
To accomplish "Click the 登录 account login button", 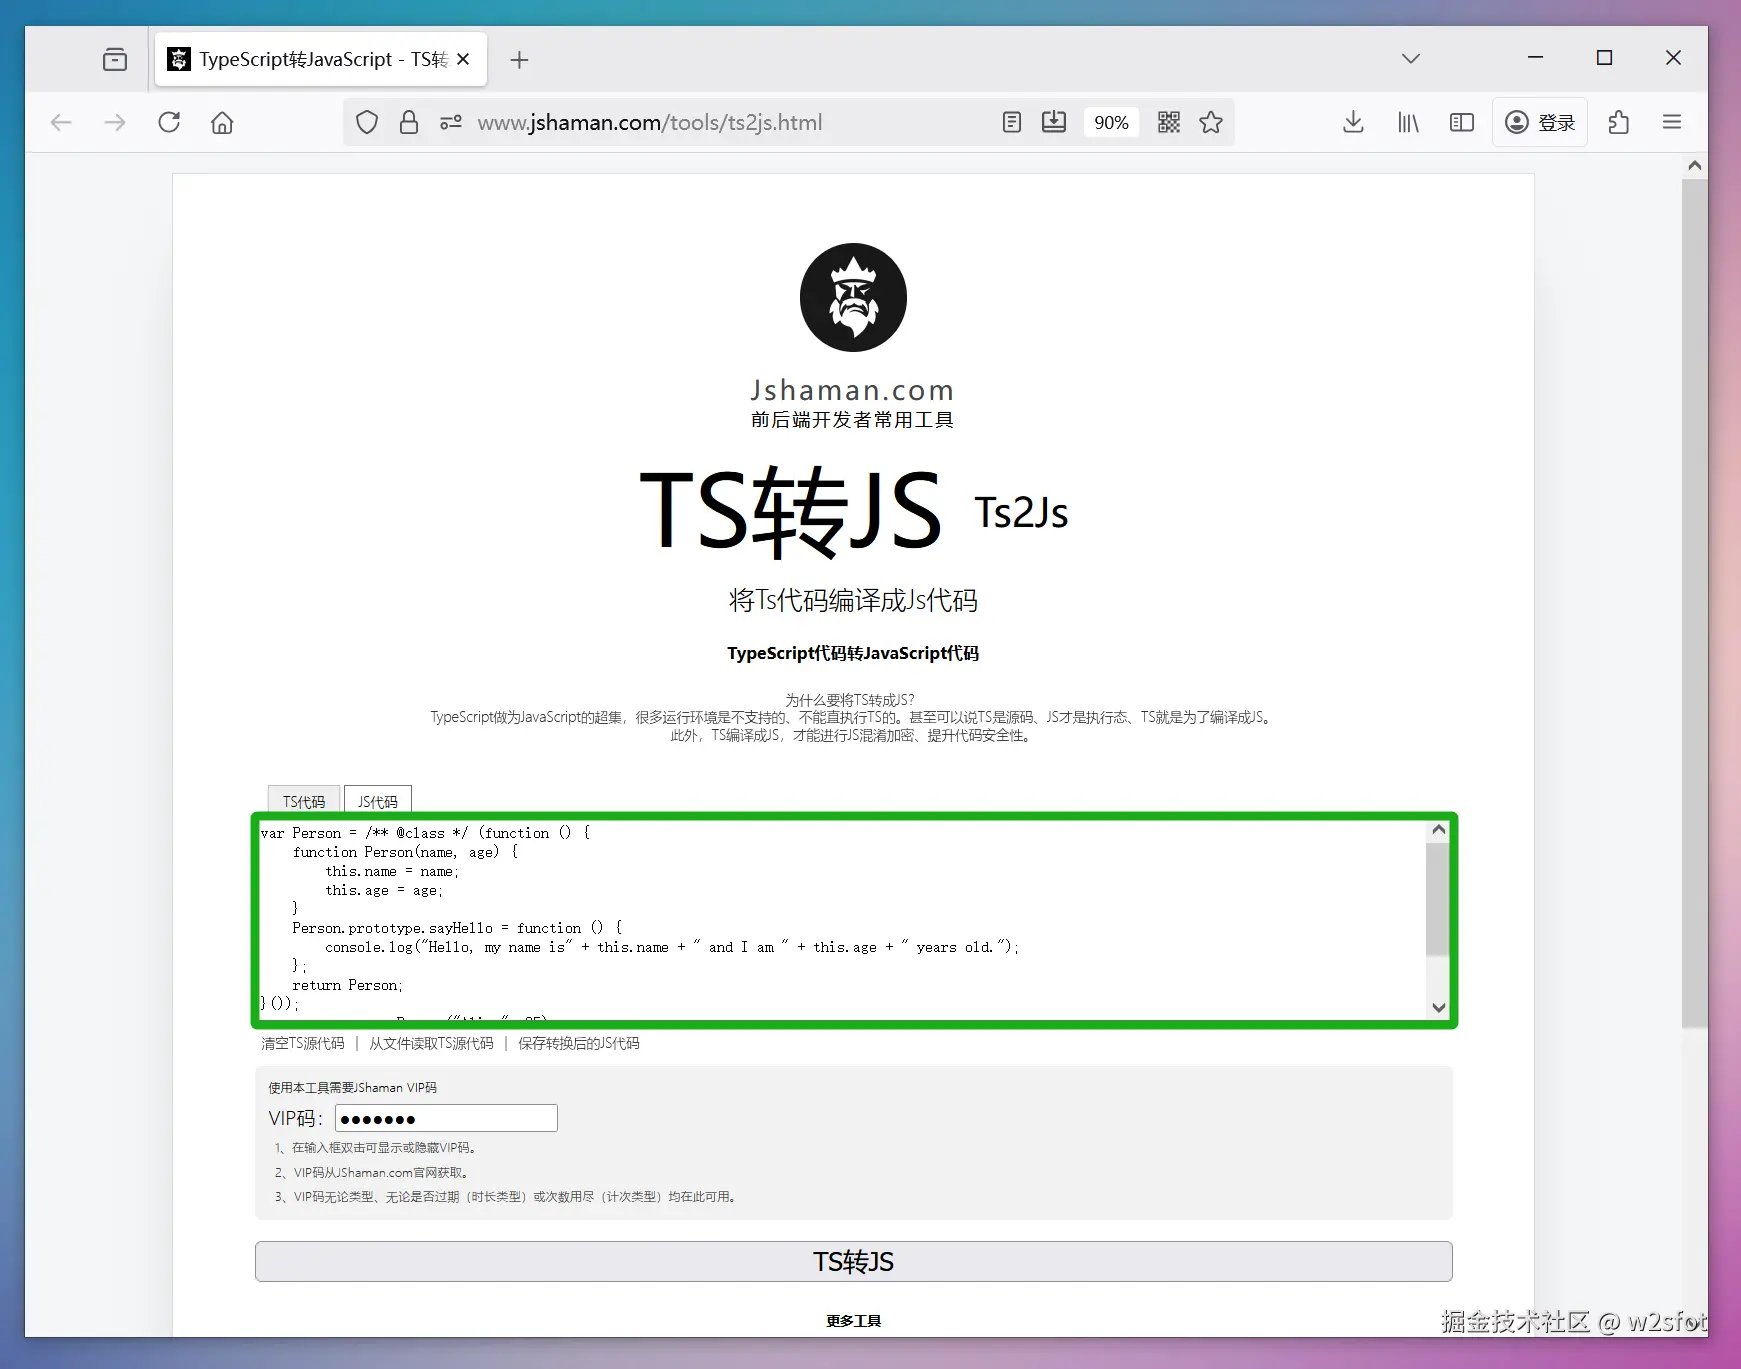I will [1540, 122].
